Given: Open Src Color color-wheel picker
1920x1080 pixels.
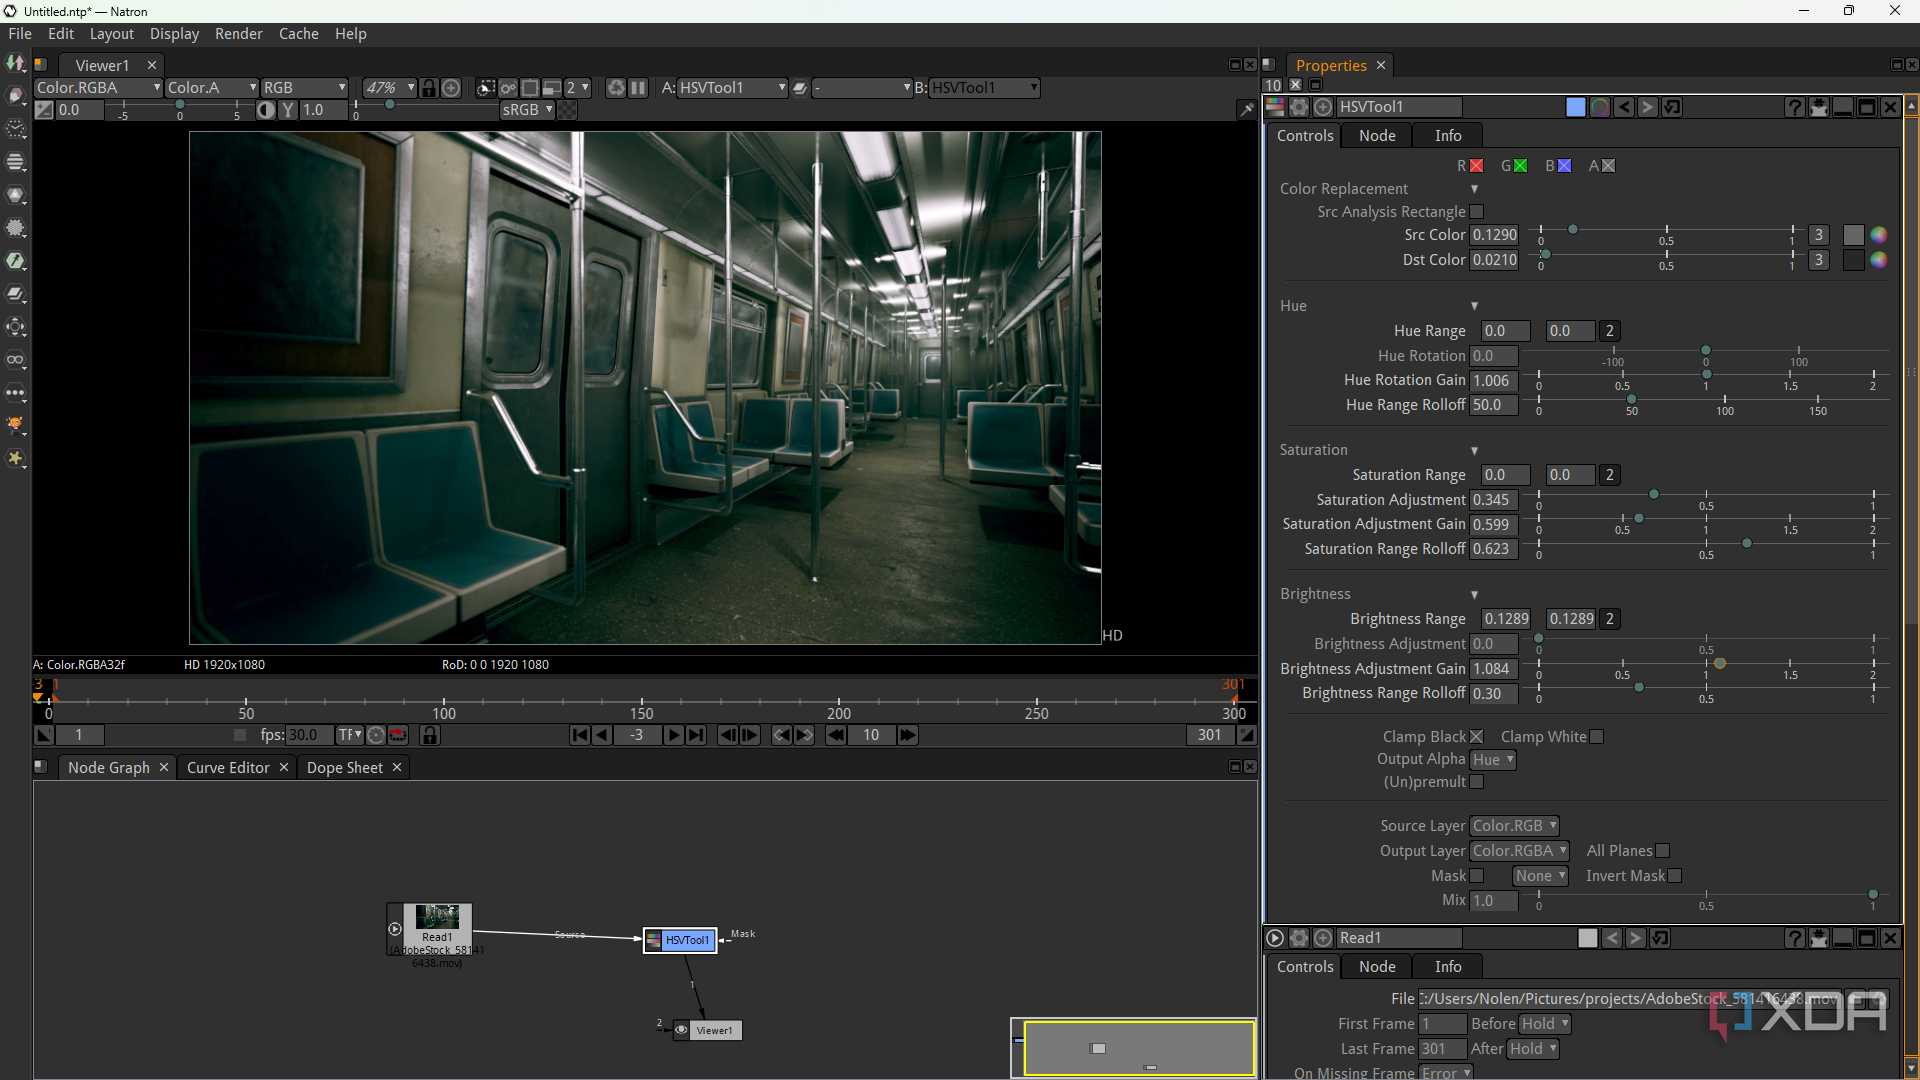Looking at the screenshot, I should [1879, 235].
